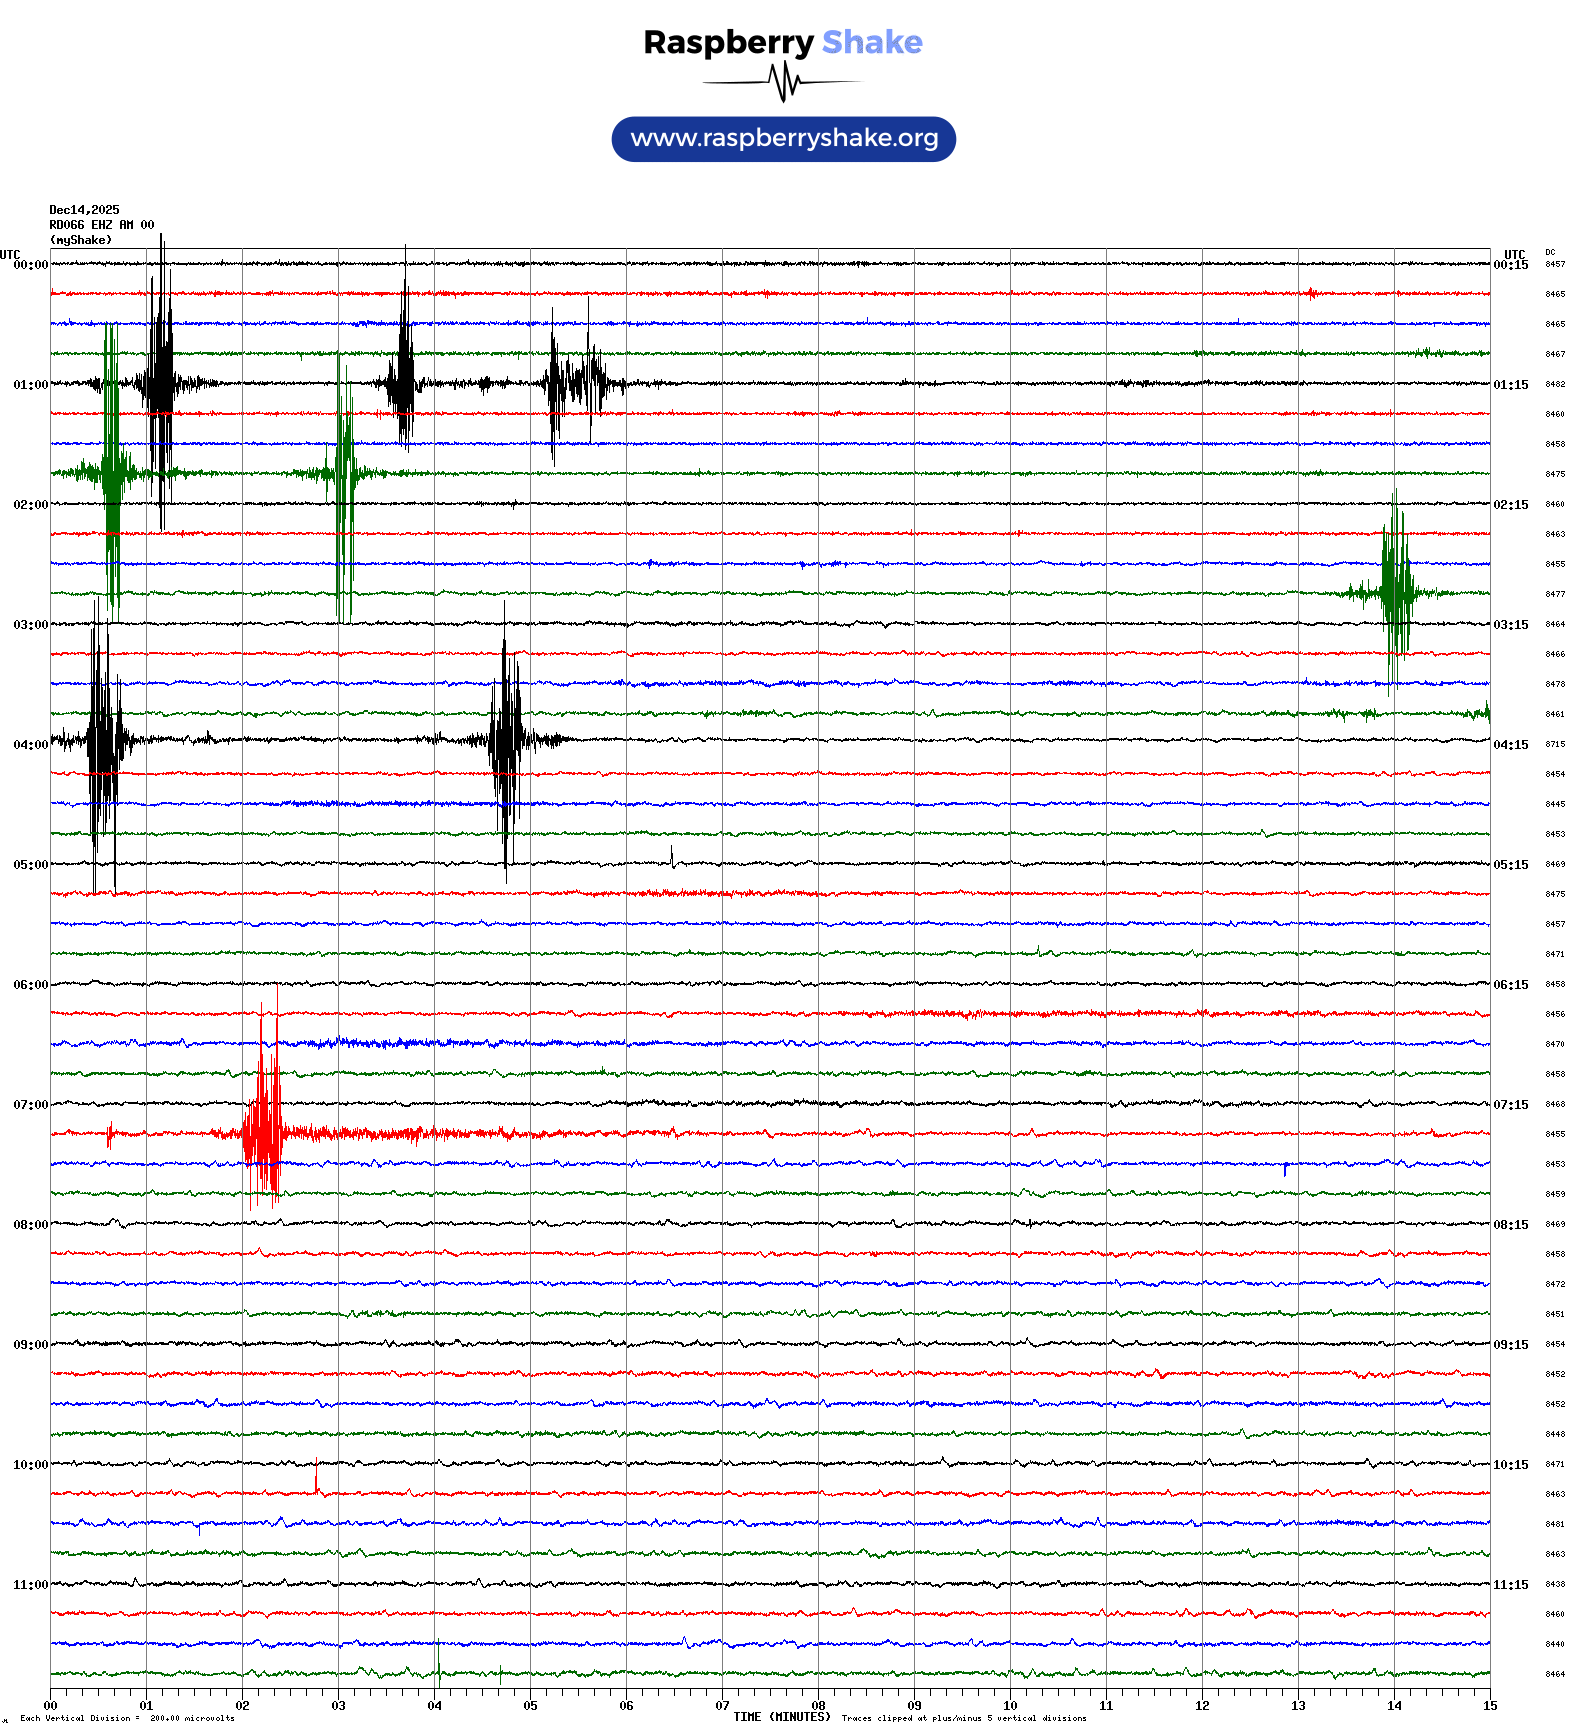This screenshot has width=1570, height=1732.
Task: Click the 10:15 label on right axis
Action: [x=1510, y=1465]
